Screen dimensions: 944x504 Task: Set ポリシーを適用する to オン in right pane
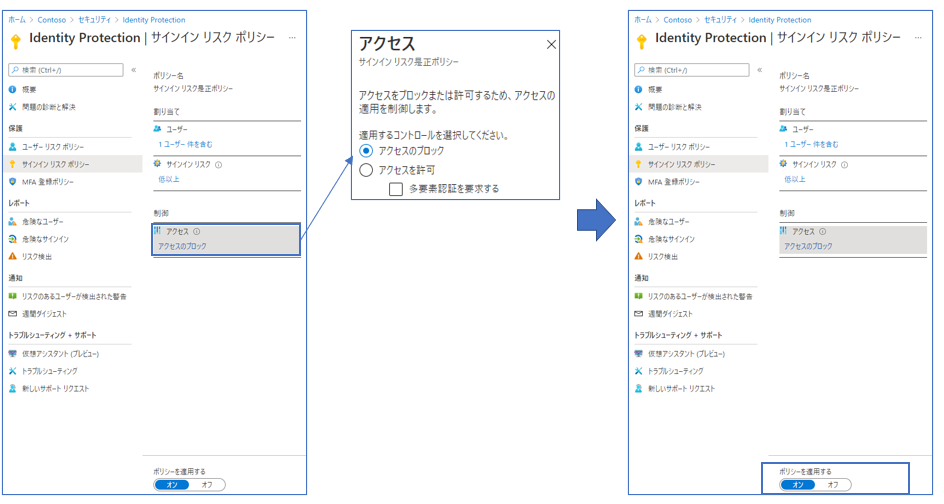[x=798, y=485]
